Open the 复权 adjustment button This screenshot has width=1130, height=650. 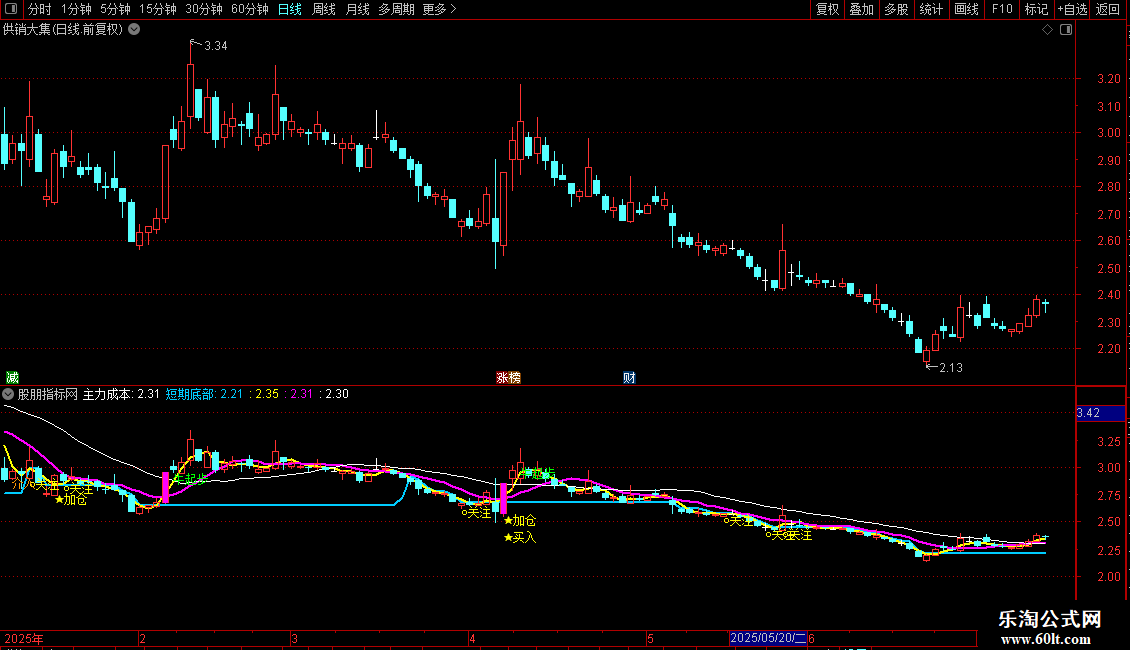click(827, 9)
